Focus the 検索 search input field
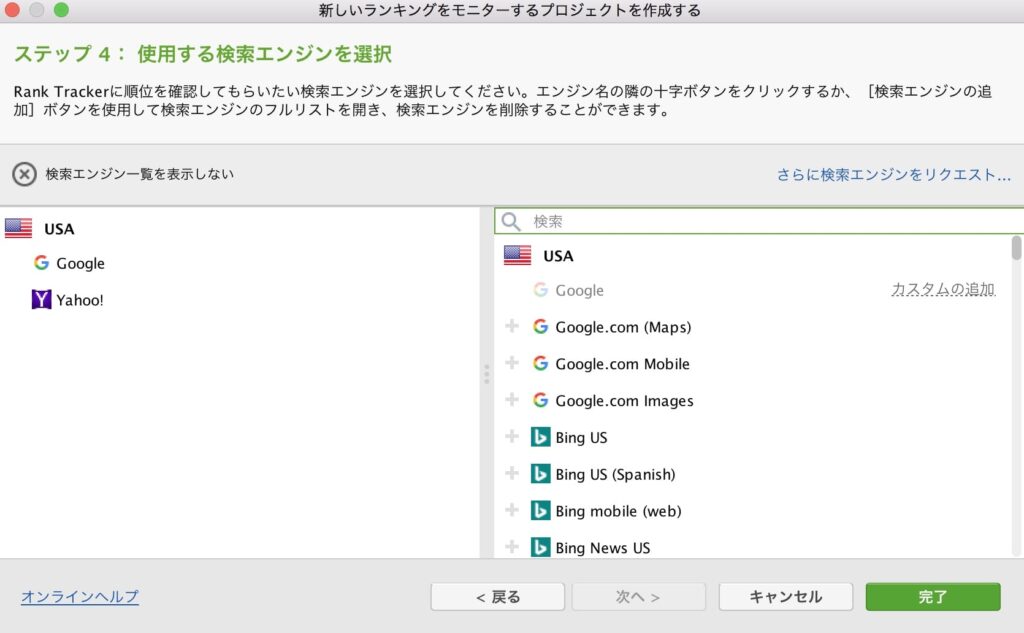 click(x=759, y=221)
